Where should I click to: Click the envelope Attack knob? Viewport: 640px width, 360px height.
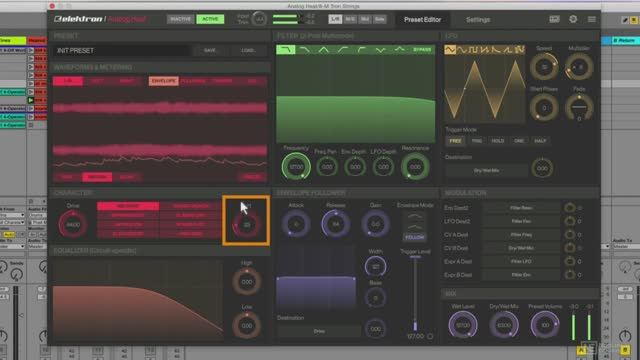(296, 224)
